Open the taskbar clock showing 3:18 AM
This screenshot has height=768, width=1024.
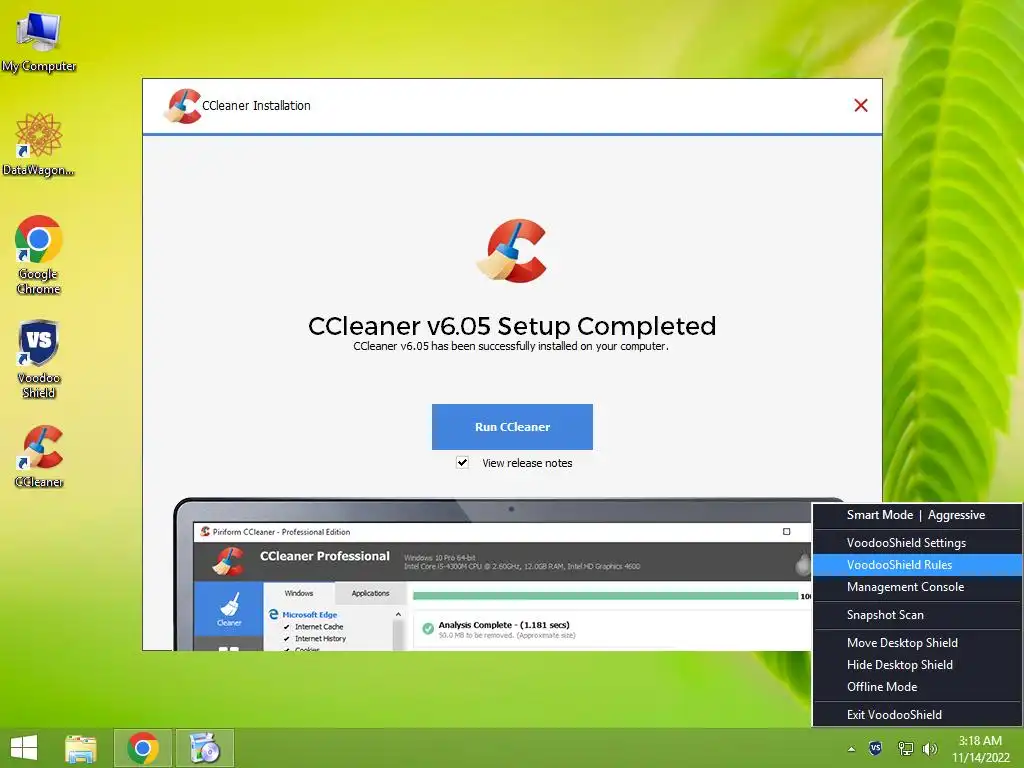point(980,741)
